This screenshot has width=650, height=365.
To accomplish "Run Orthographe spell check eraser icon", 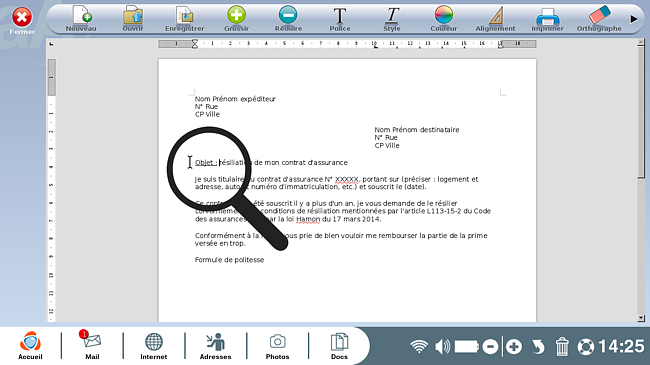I will (599, 19).
